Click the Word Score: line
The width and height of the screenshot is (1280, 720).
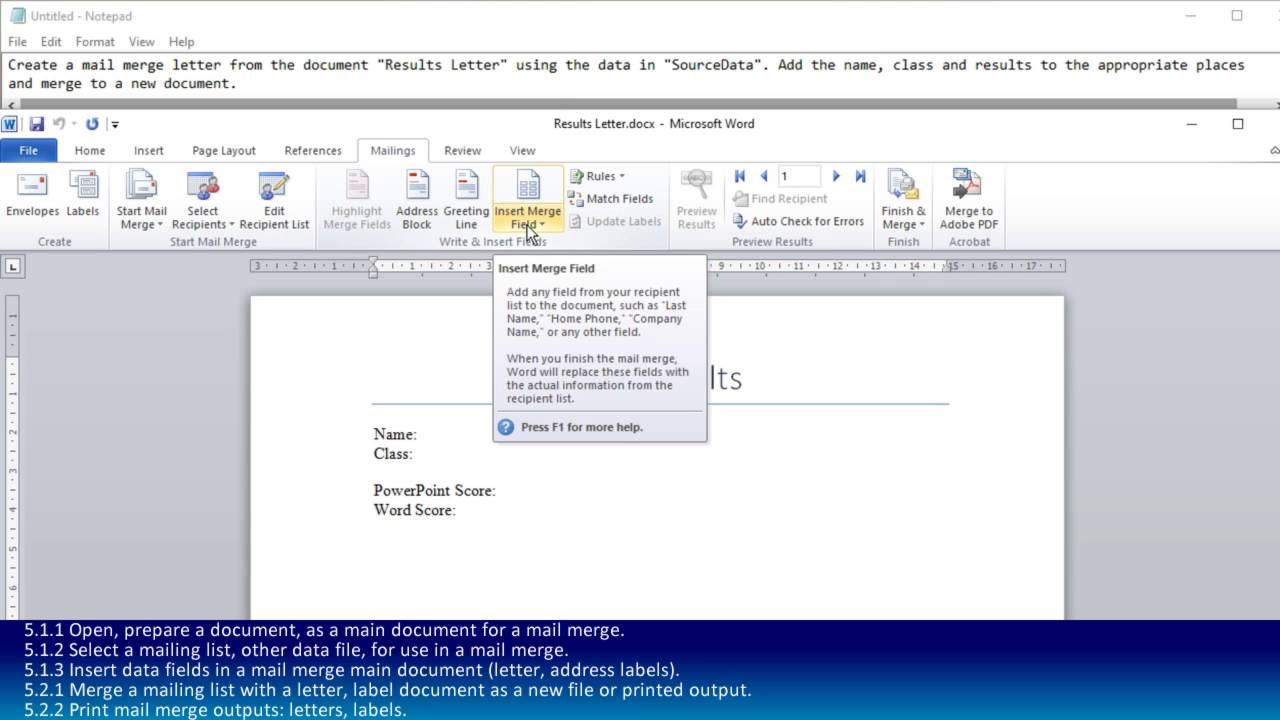click(x=414, y=510)
